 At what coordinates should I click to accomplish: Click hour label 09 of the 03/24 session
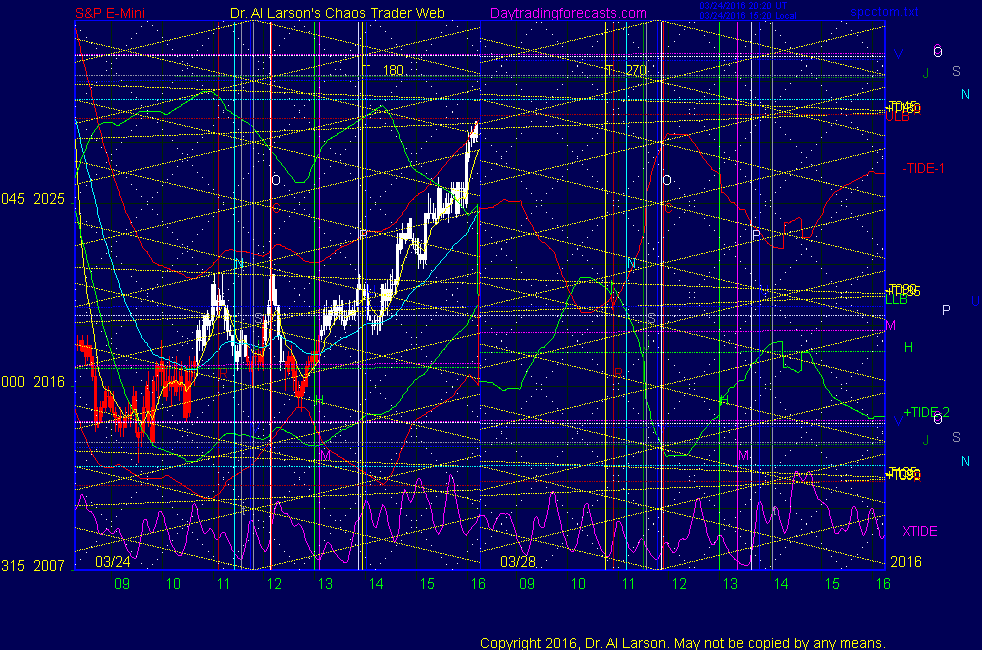click(x=122, y=584)
